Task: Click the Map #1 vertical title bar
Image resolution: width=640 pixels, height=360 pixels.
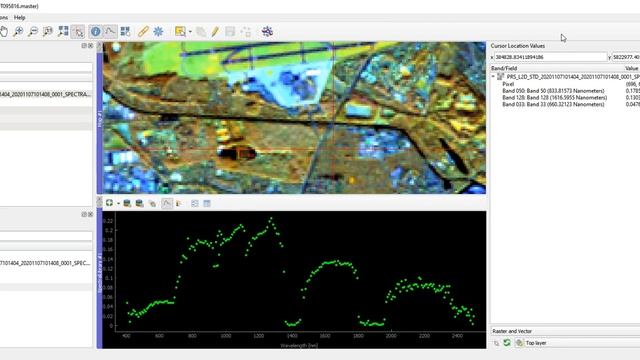Action: [100, 118]
